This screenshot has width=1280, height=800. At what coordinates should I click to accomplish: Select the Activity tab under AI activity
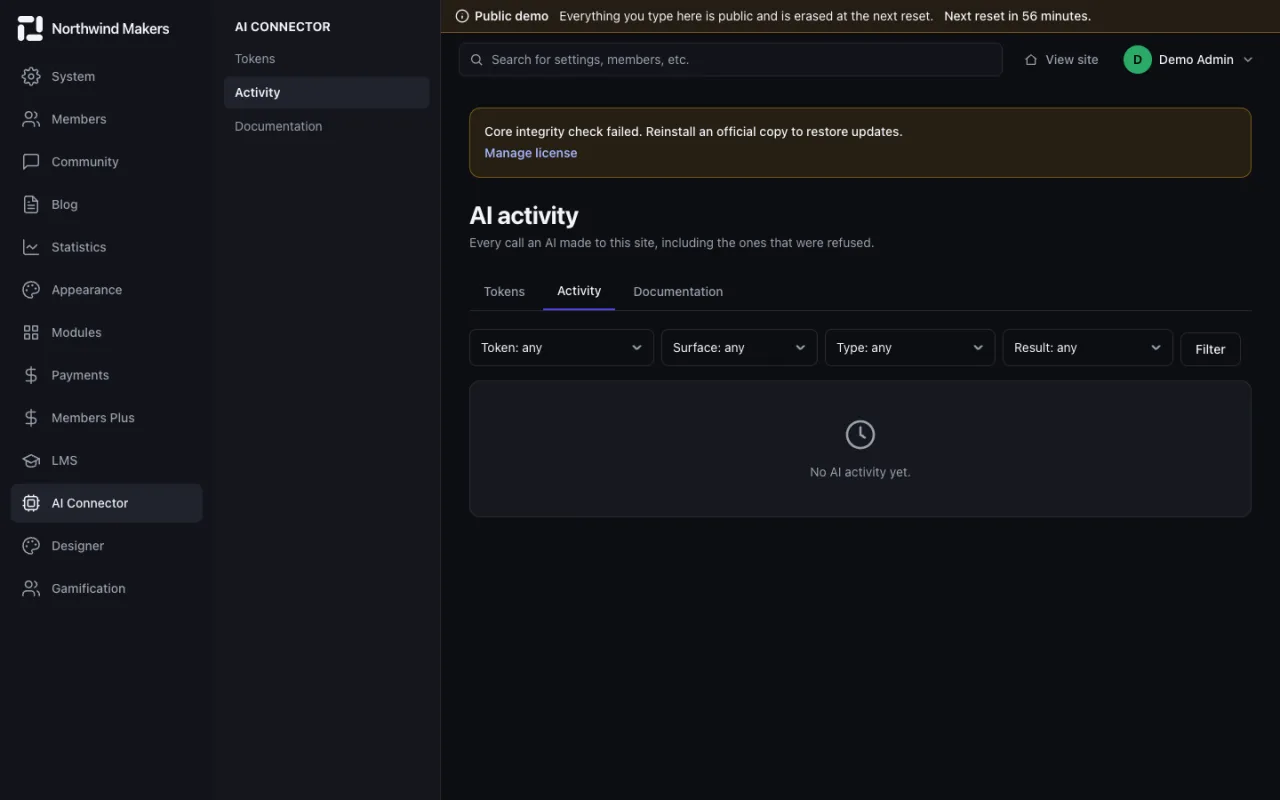coord(579,291)
